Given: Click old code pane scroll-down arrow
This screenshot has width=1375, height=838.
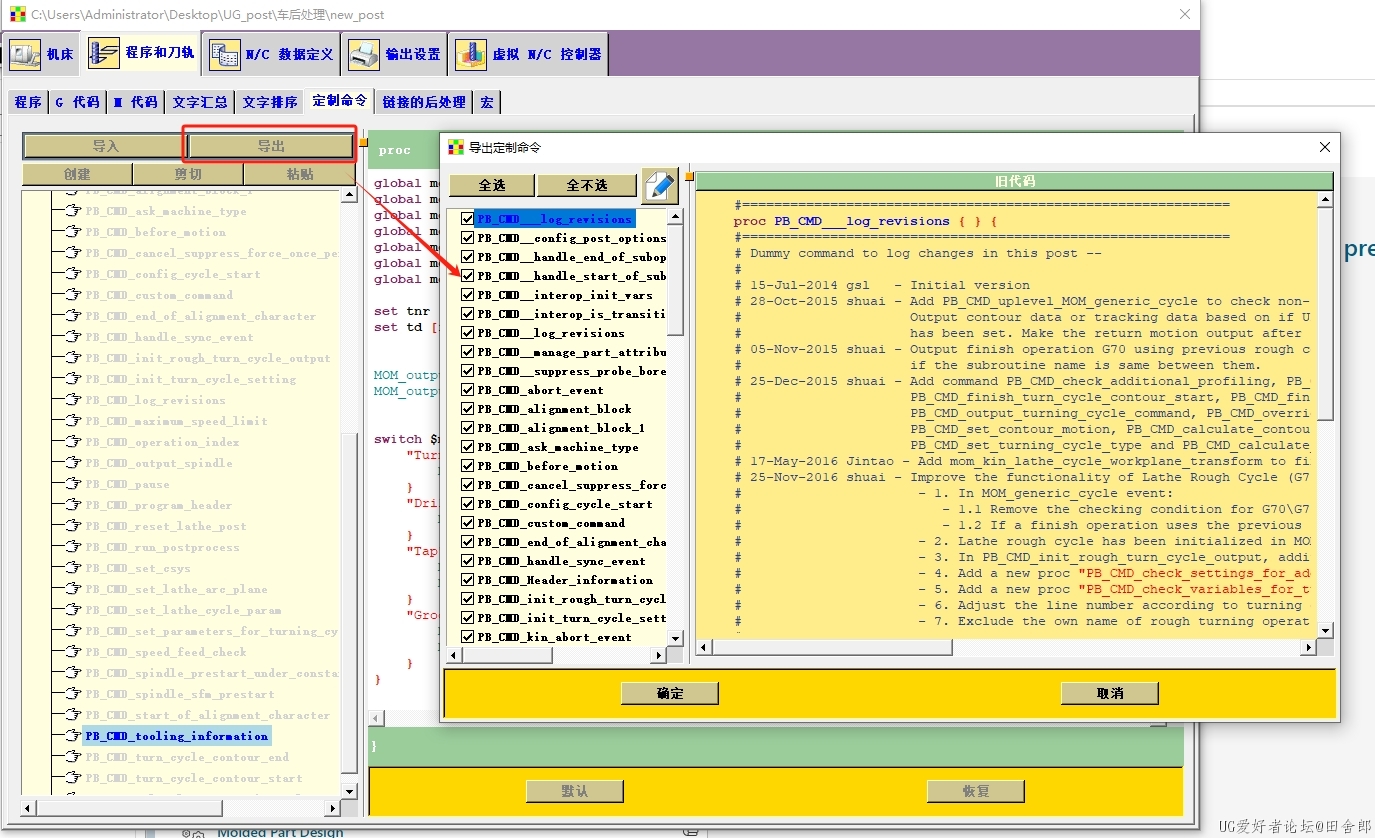Looking at the screenshot, I should (x=1326, y=631).
